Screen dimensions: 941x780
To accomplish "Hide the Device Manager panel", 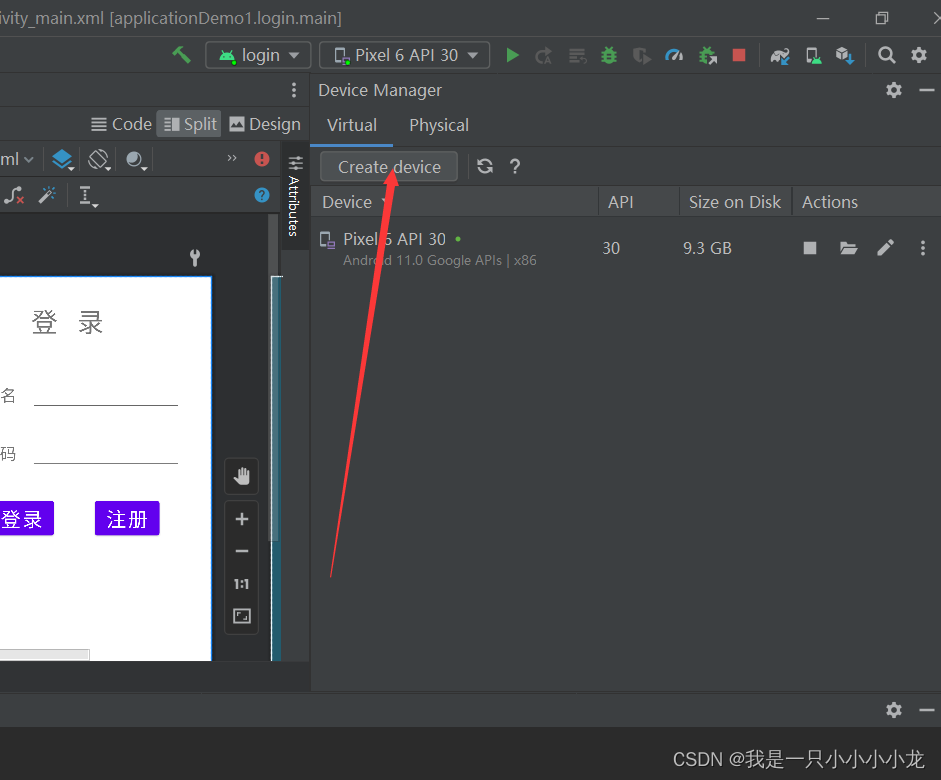I will pos(927,90).
